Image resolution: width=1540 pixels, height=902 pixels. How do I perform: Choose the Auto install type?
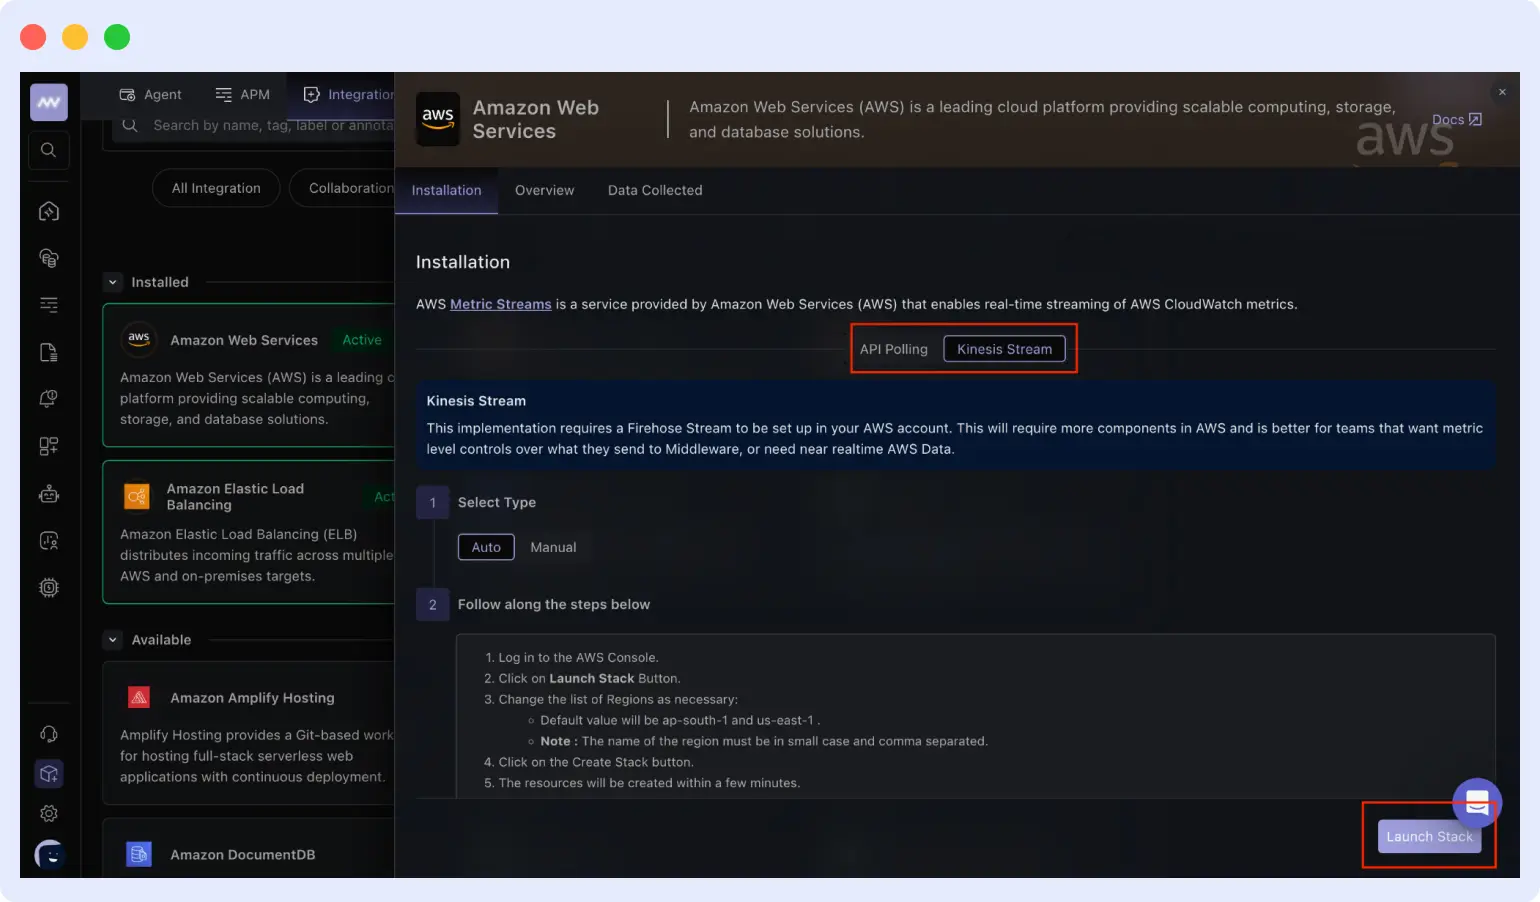(486, 547)
